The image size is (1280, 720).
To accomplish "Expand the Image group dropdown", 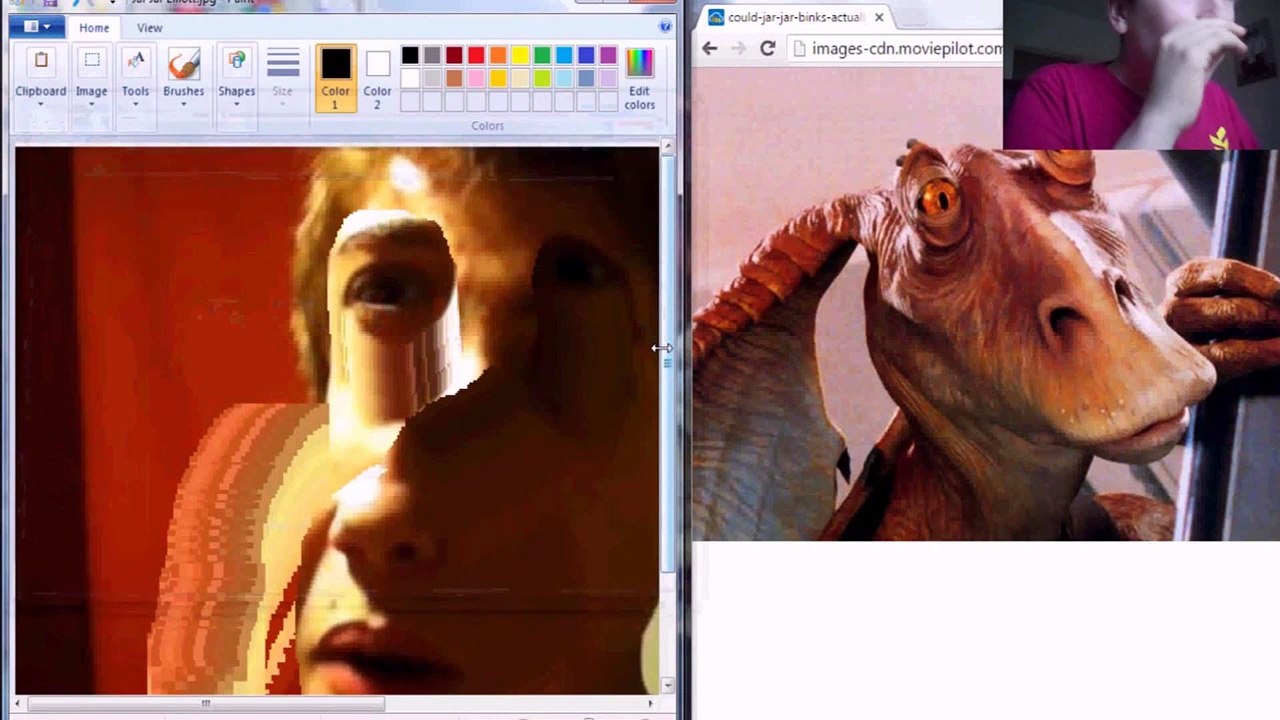I will point(91,104).
